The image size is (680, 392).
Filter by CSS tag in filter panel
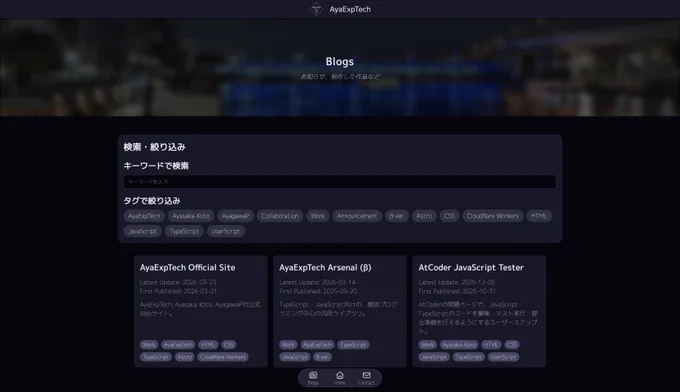449,216
